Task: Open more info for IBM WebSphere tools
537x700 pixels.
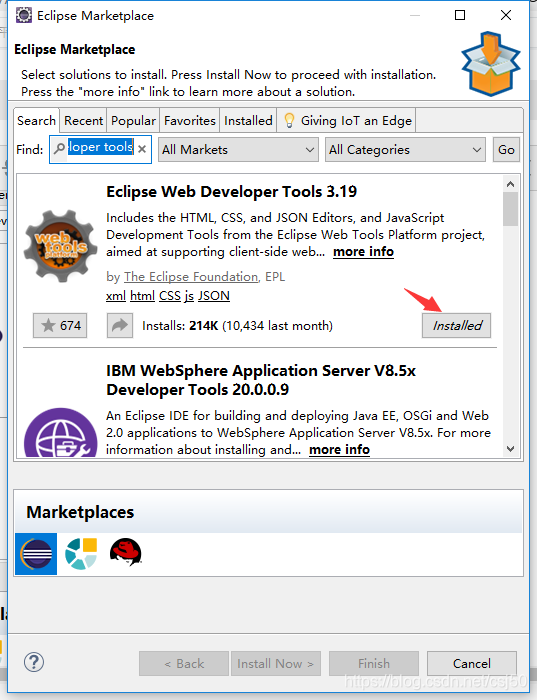Action: 339,450
